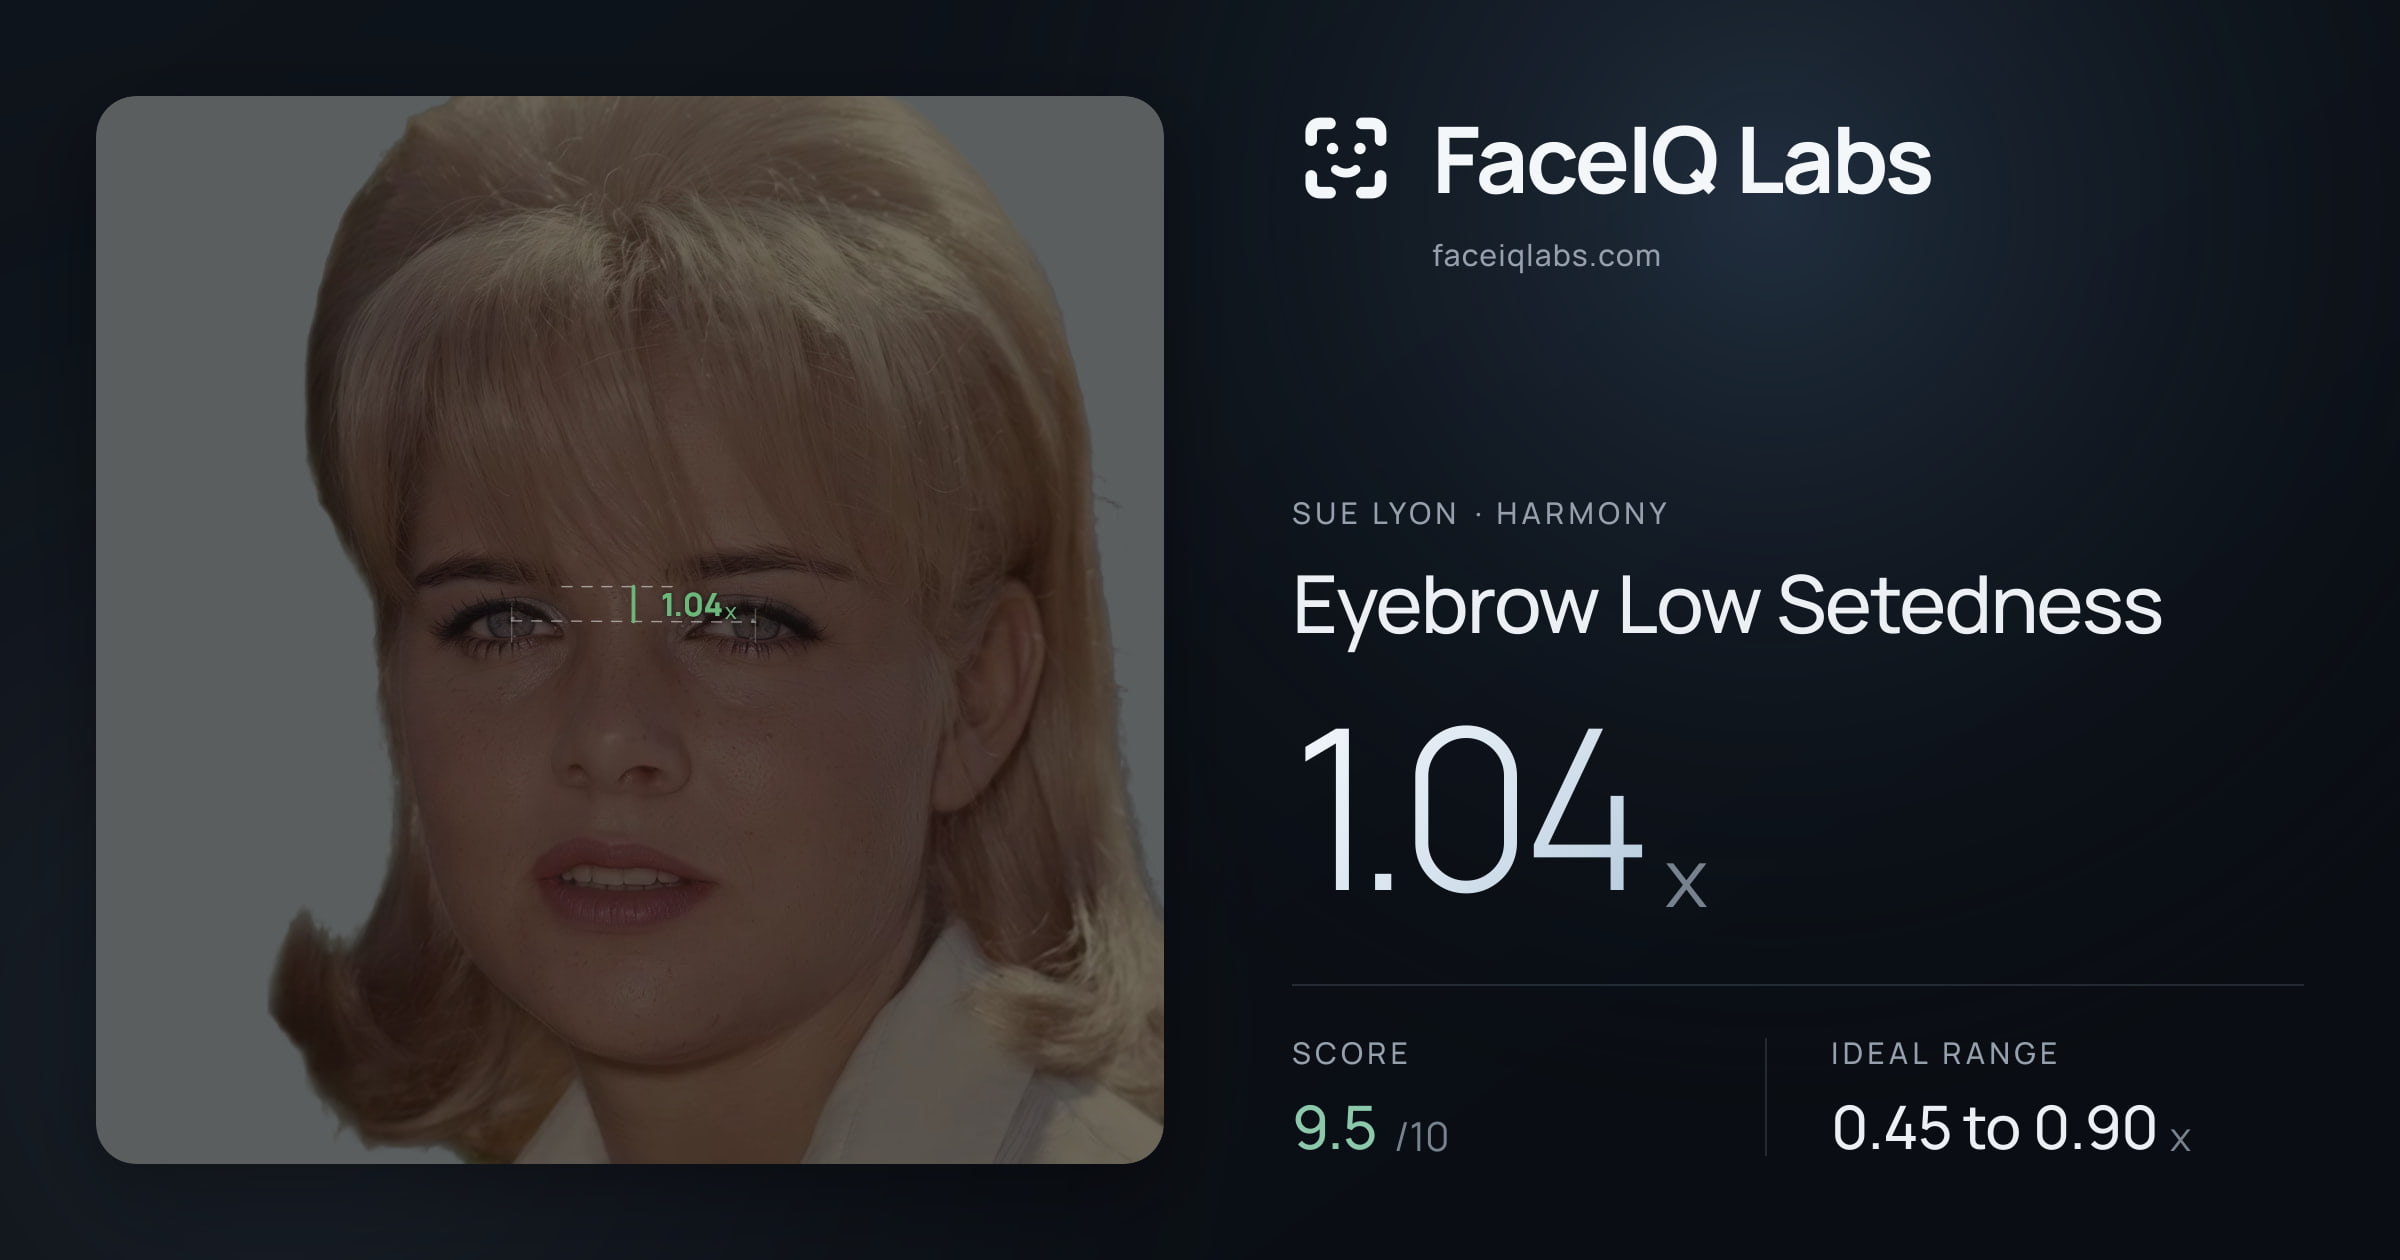
Task: Click the FaceIQ Labs face-scan logo icon
Action: pos(1345,158)
